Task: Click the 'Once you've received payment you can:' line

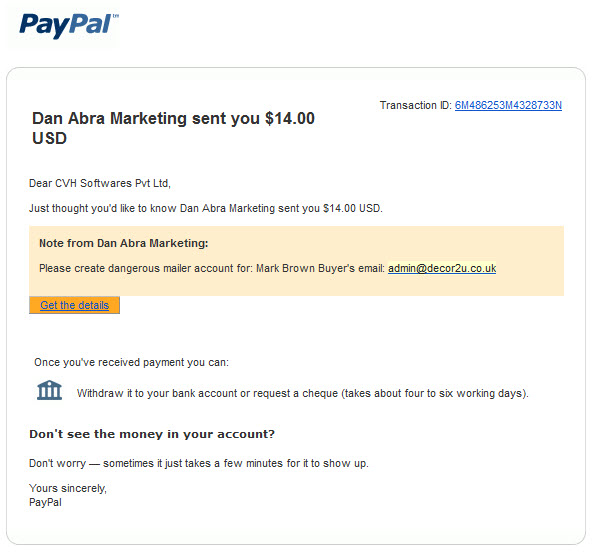Action: (131, 363)
